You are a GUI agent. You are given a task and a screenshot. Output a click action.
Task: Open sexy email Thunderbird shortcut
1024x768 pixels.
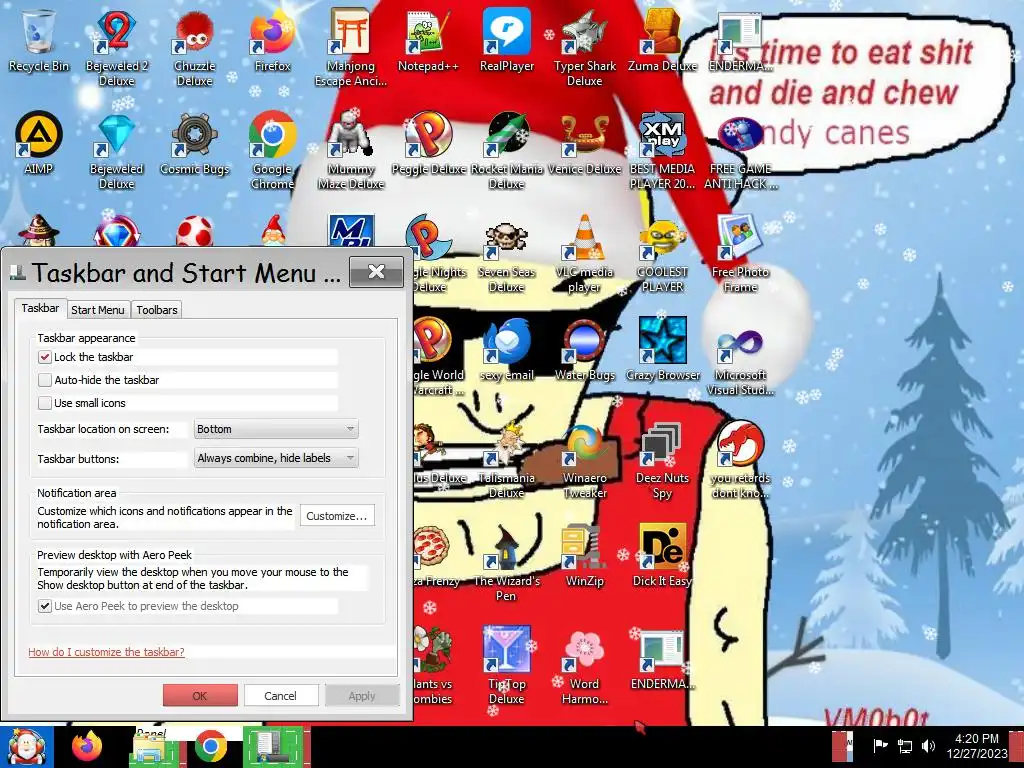pyautogui.click(x=507, y=350)
